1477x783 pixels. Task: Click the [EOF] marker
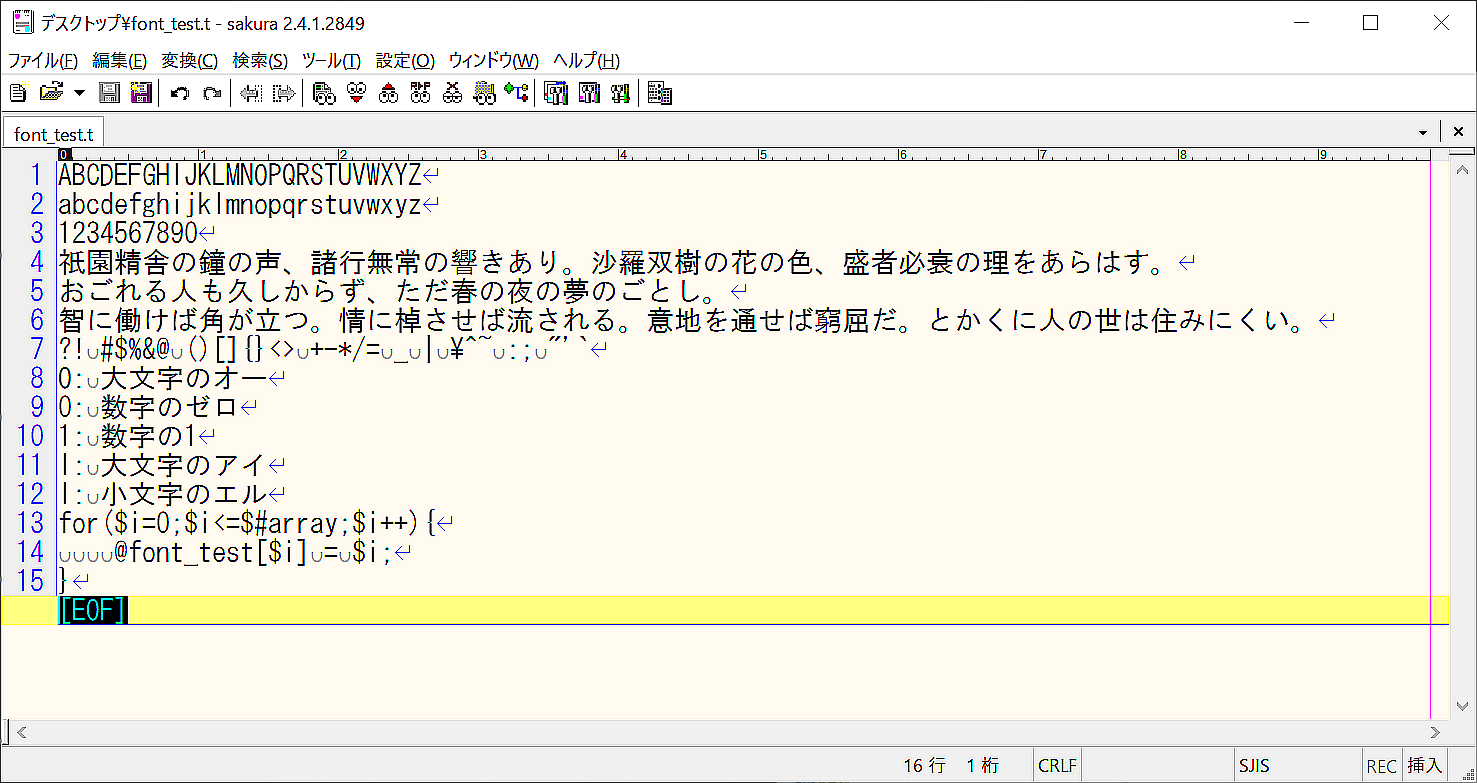pyautogui.click(x=93, y=610)
